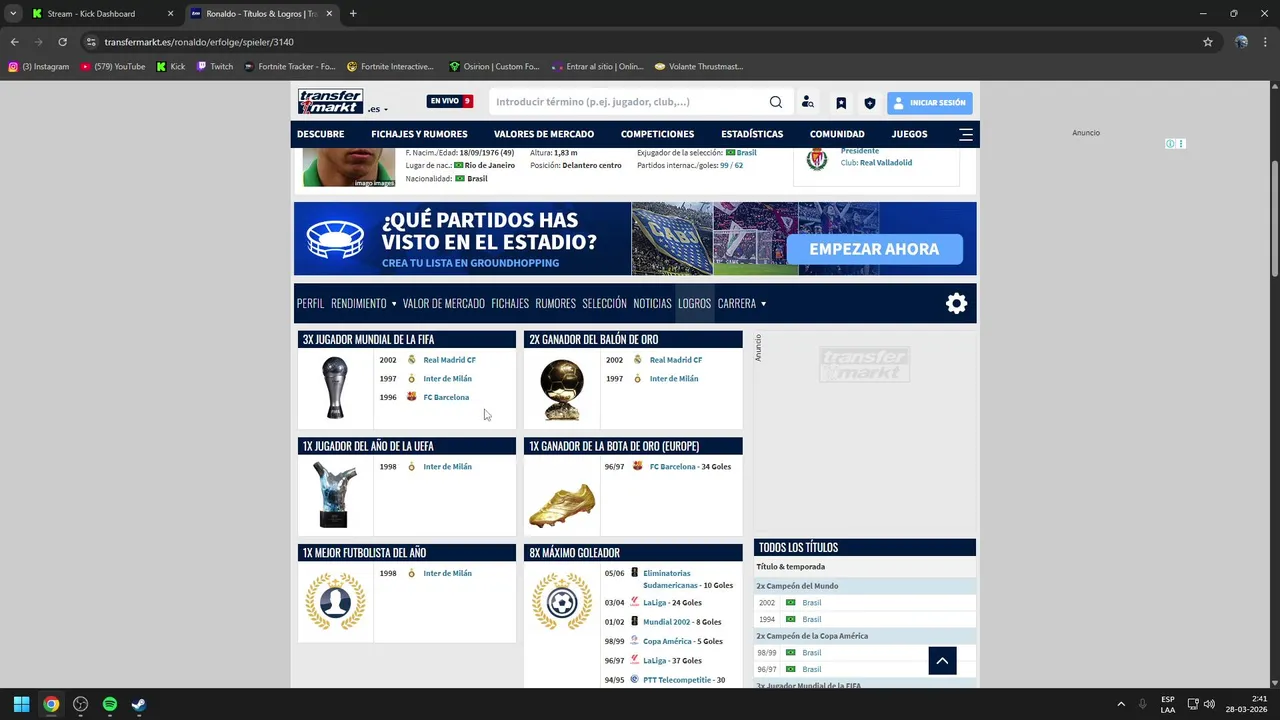The width and height of the screenshot is (1280, 720).
Task: Select the Logros tab
Action: pyautogui.click(x=694, y=303)
